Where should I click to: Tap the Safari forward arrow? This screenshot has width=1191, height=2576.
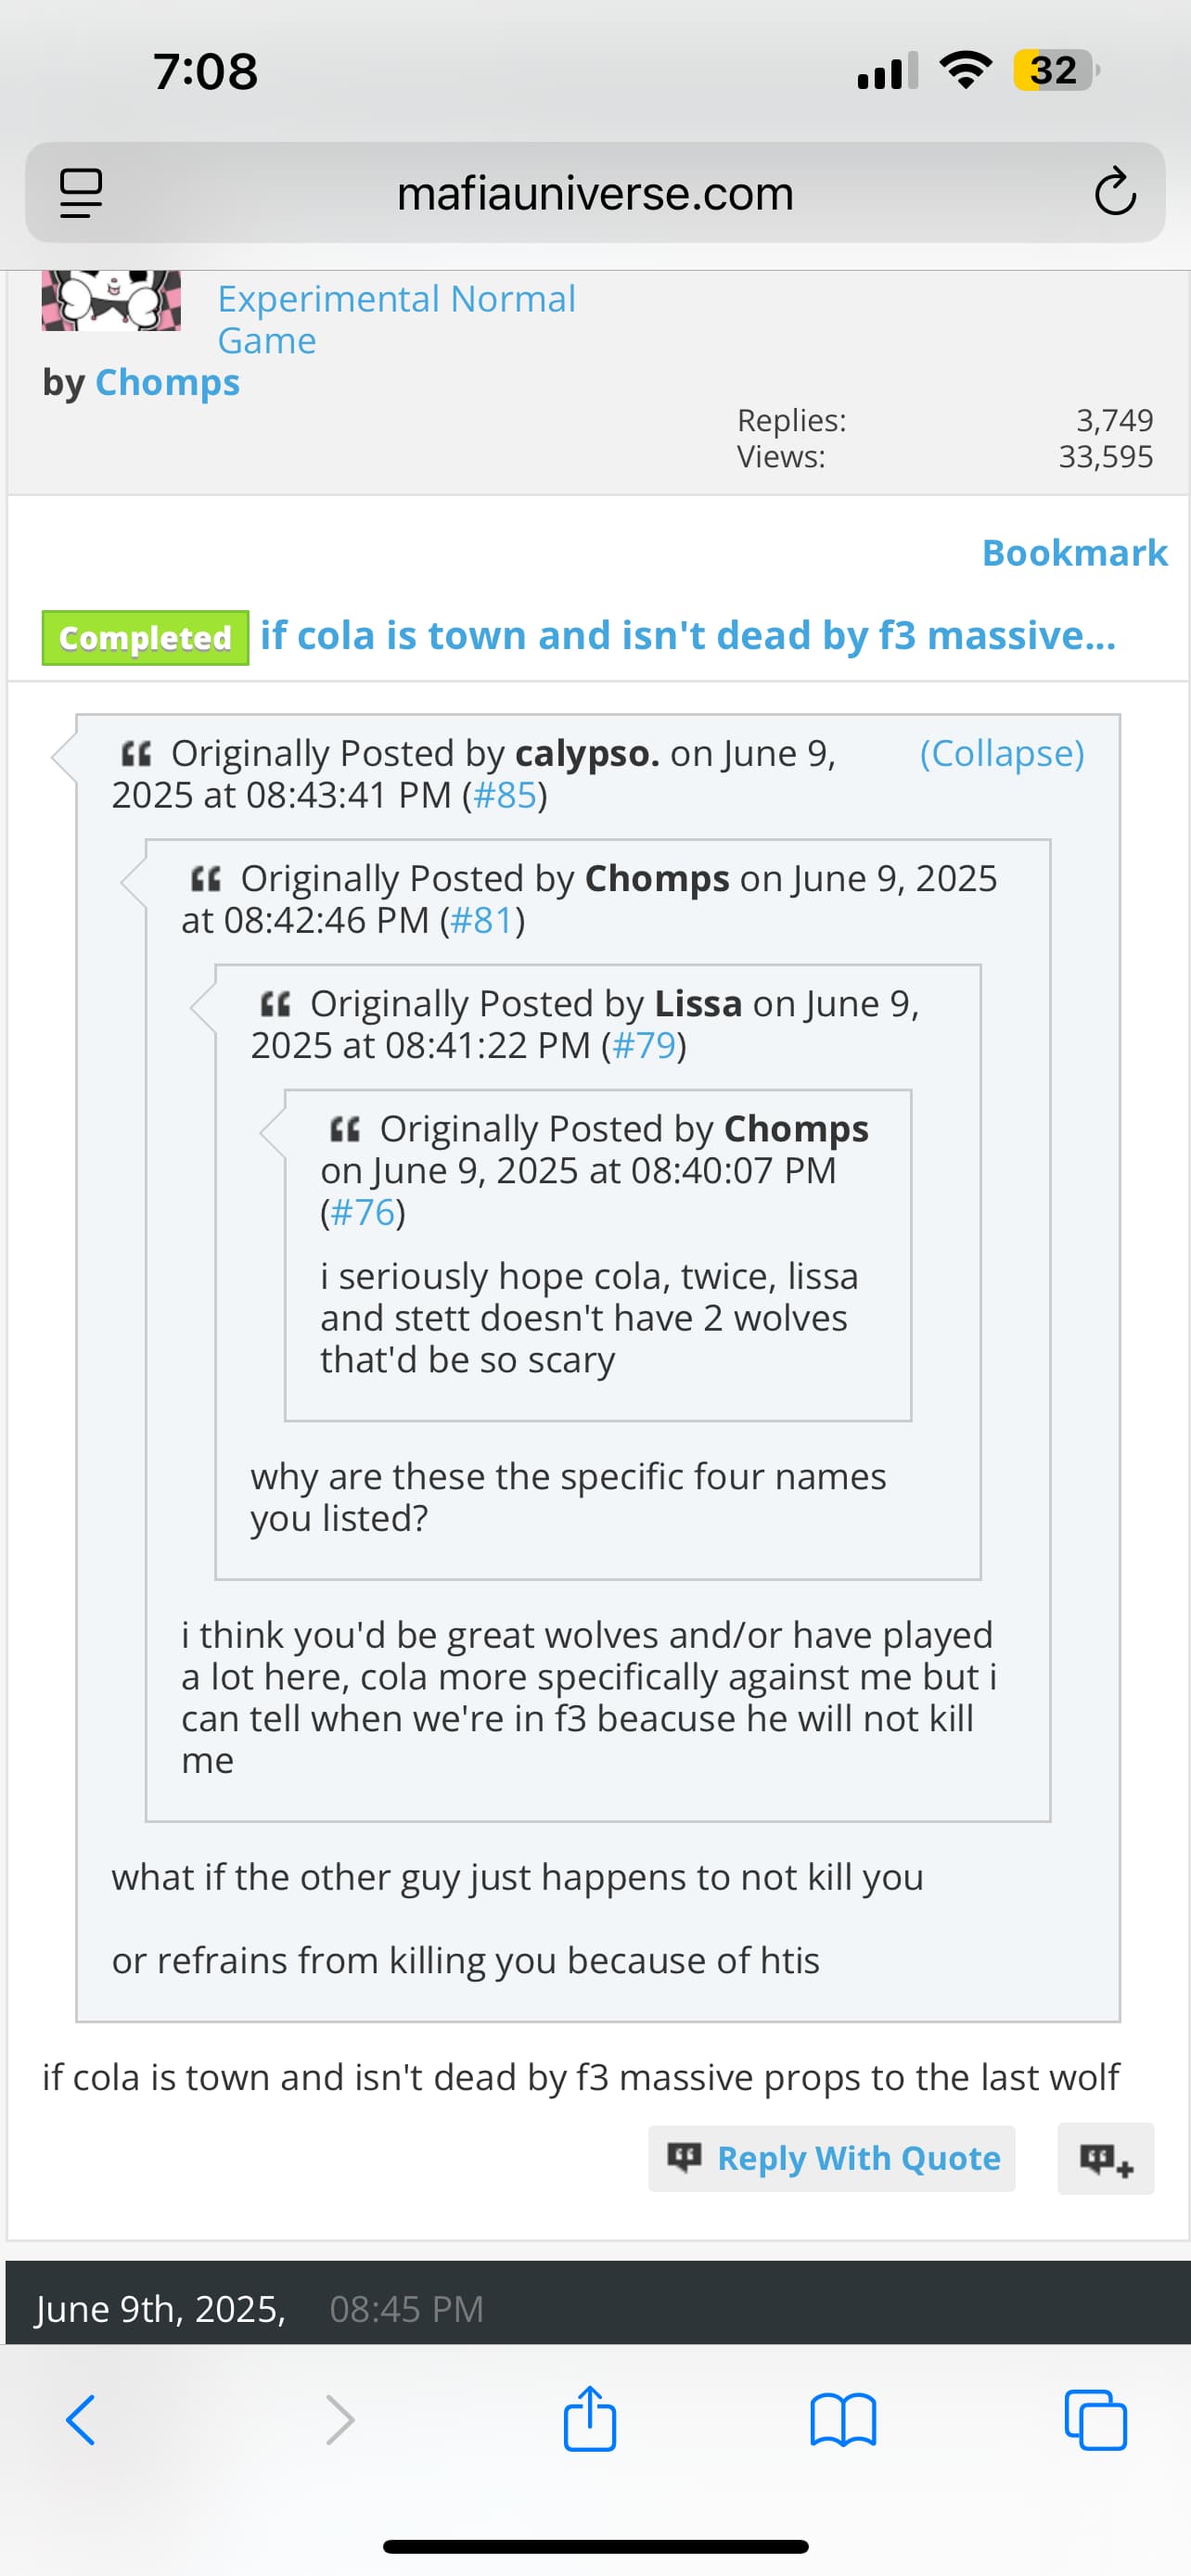click(340, 2420)
